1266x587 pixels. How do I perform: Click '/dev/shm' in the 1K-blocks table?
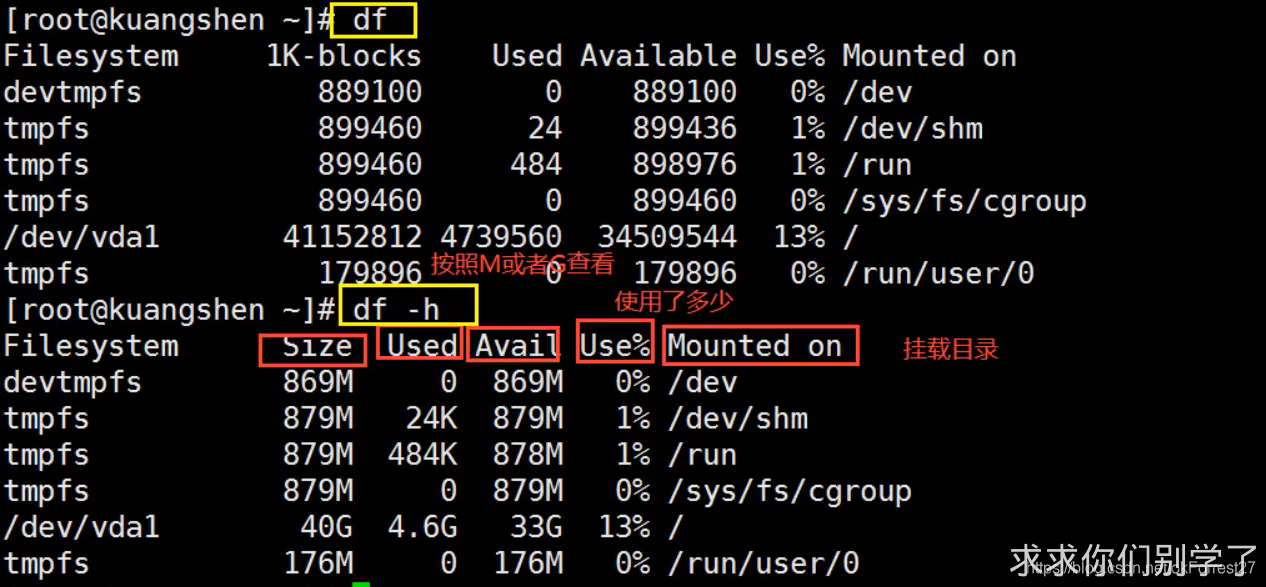(912, 129)
